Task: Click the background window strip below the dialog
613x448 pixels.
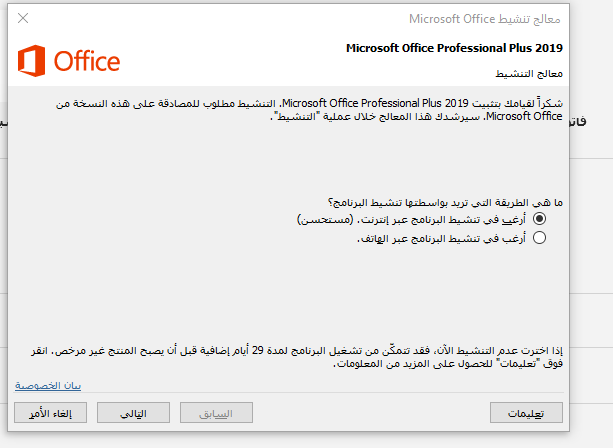Action: click(306, 440)
